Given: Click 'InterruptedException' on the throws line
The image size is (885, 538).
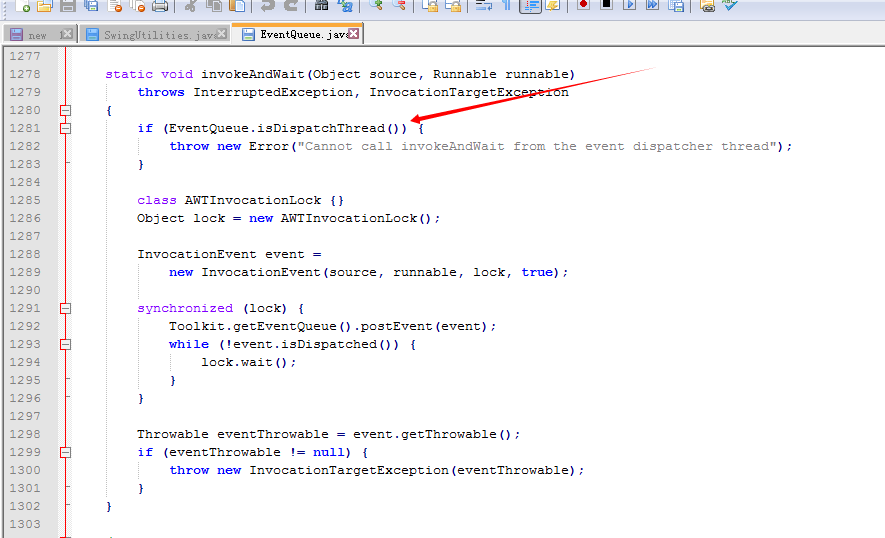Looking at the screenshot, I should (x=273, y=92).
